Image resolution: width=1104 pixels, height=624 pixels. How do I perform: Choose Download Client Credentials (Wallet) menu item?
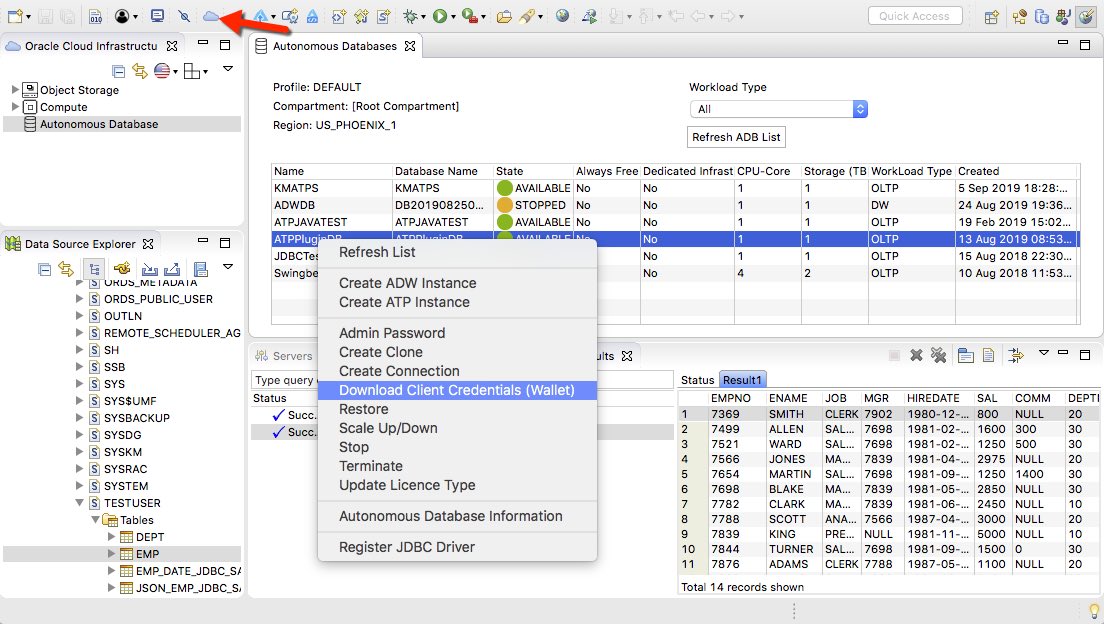coord(456,390)
